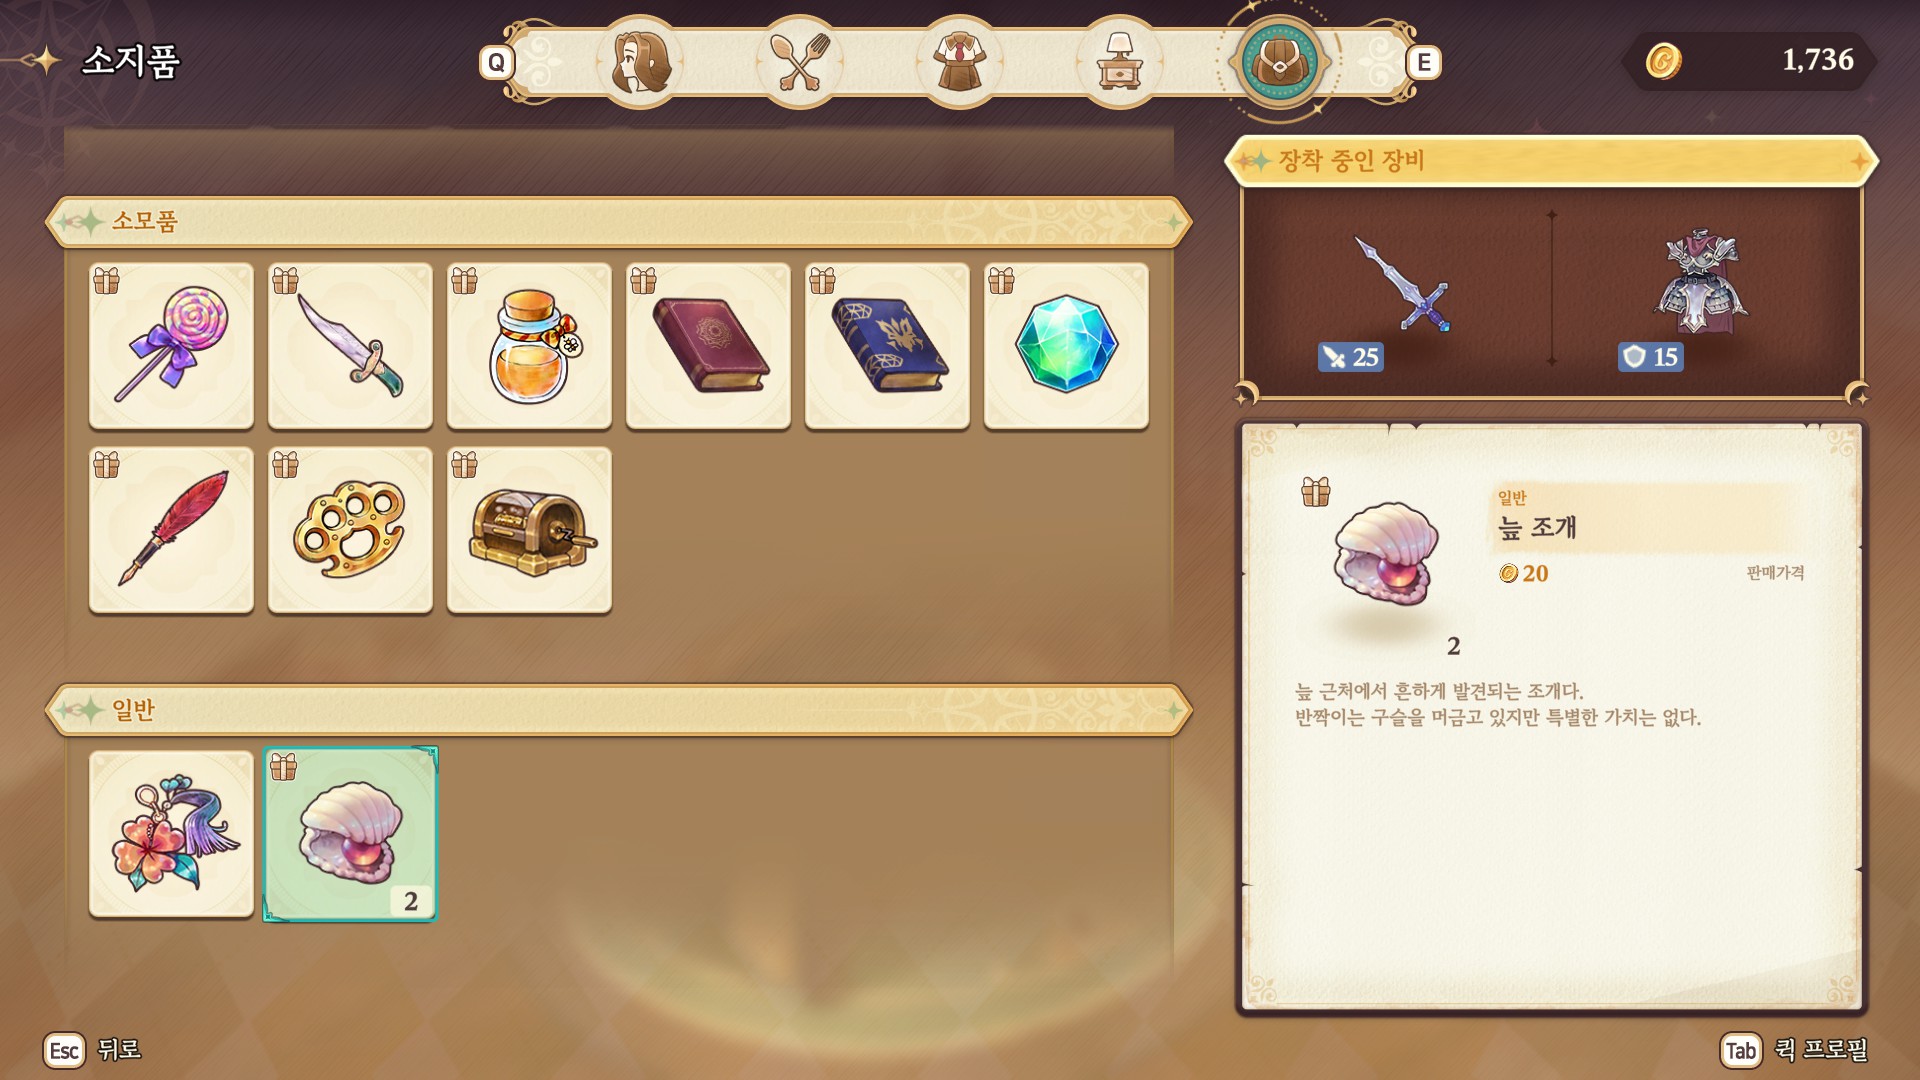
Task: Select the swamp clam item slot
Action: pos(350,834)
